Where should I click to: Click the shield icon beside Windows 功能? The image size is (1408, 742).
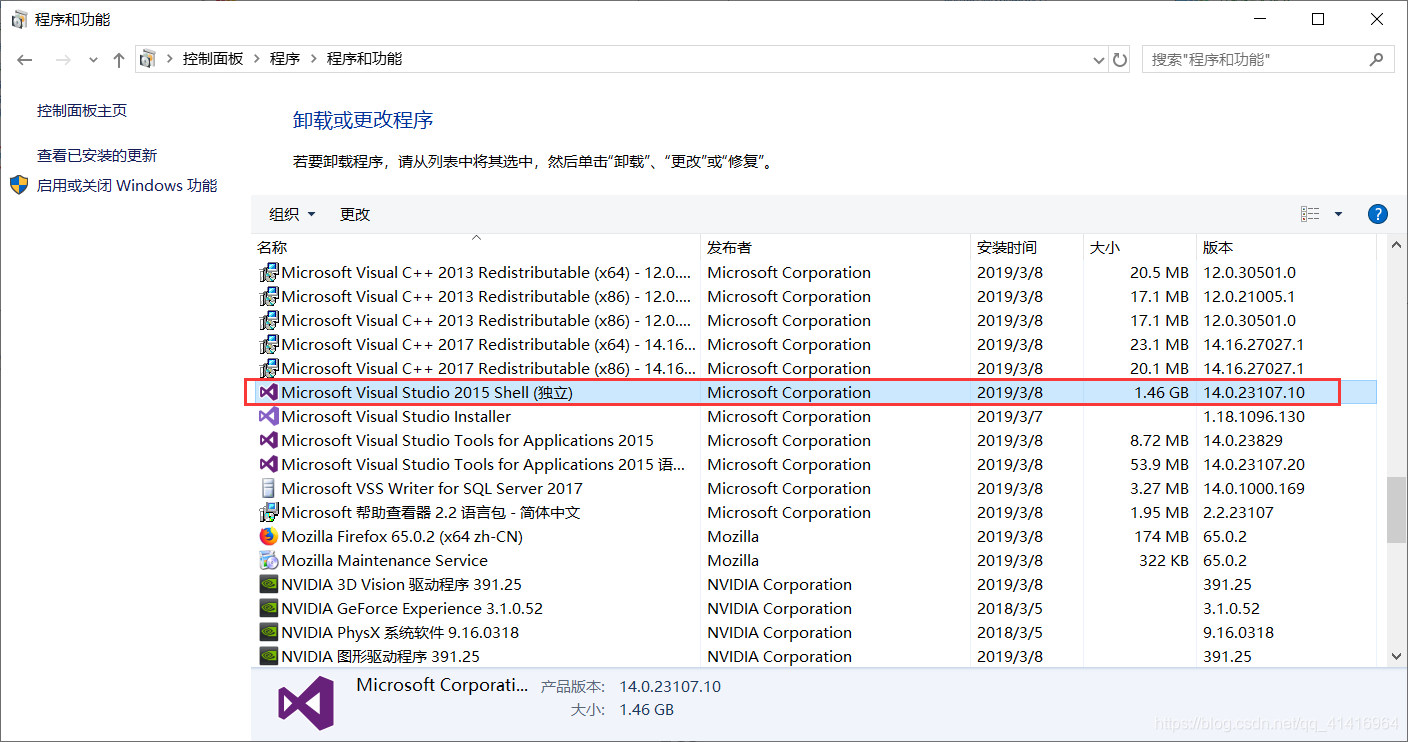click(19, 185)
